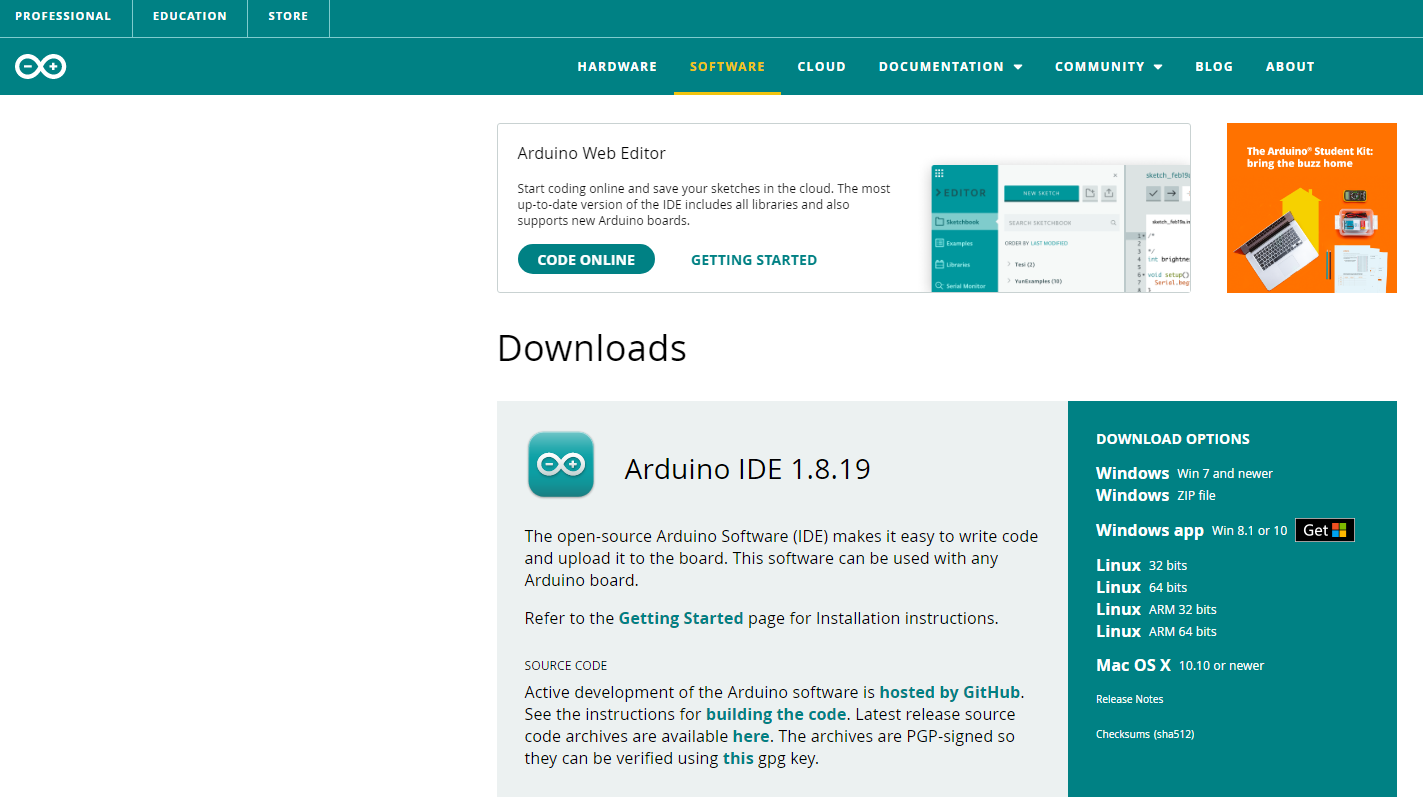Open the Education top tab
The image size is (1423, 810).
[190, 16]
